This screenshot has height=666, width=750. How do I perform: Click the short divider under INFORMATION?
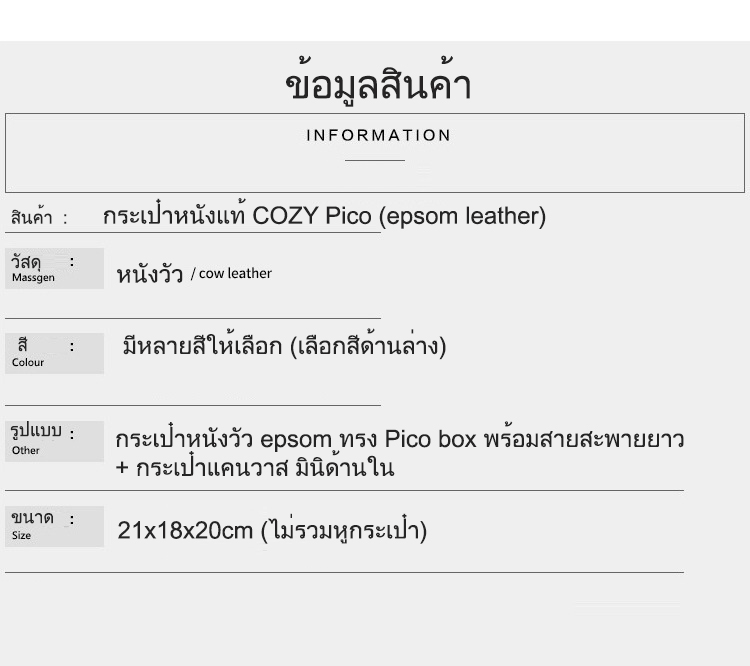click(375, 160)
